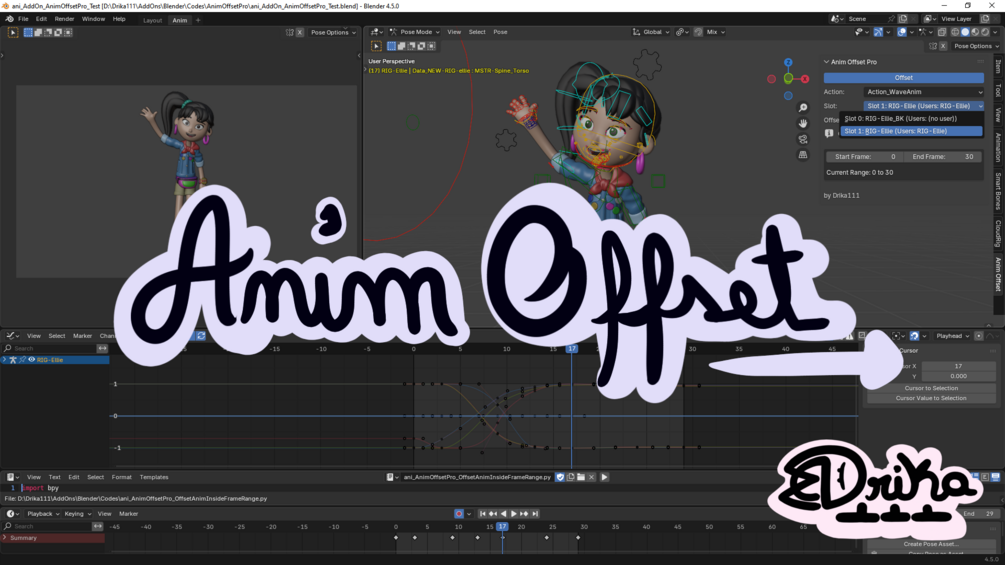Viewport: 1005px width, 565px height.
Task: Toggle camera view icon in viewport
Action: (x=802, y=139)
